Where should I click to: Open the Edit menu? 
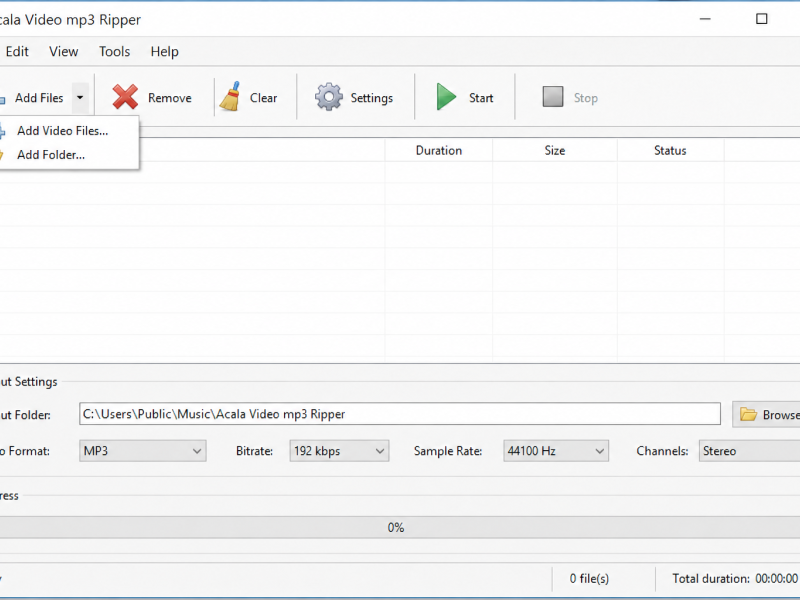tap(17, 52)
